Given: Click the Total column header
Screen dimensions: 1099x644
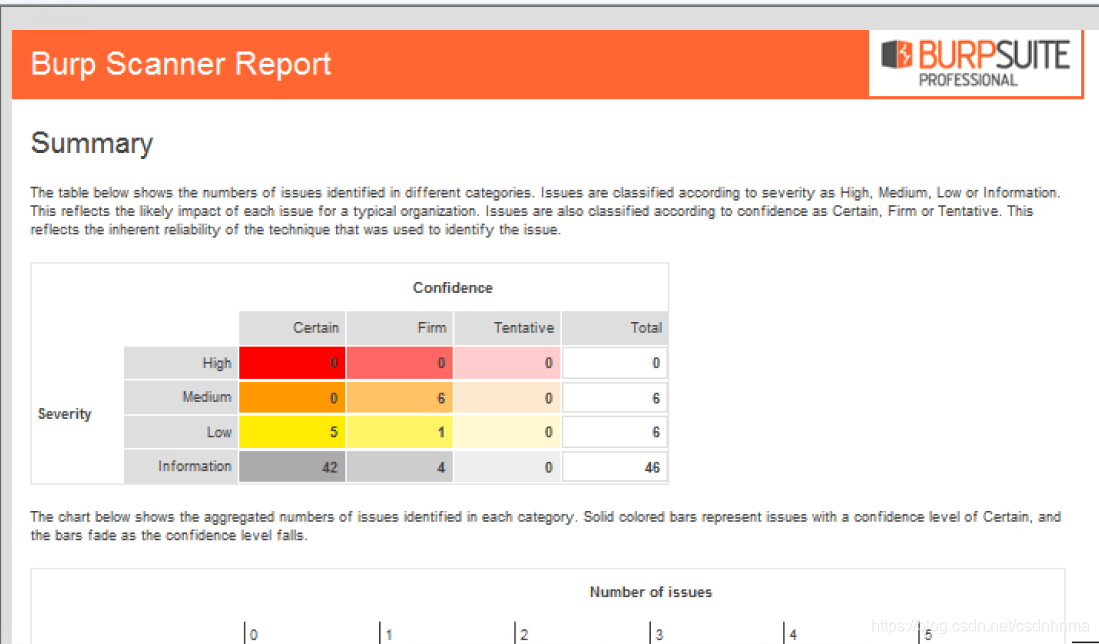Looking at the screenshot, I should pyautogui.click(x=615, y=328).
